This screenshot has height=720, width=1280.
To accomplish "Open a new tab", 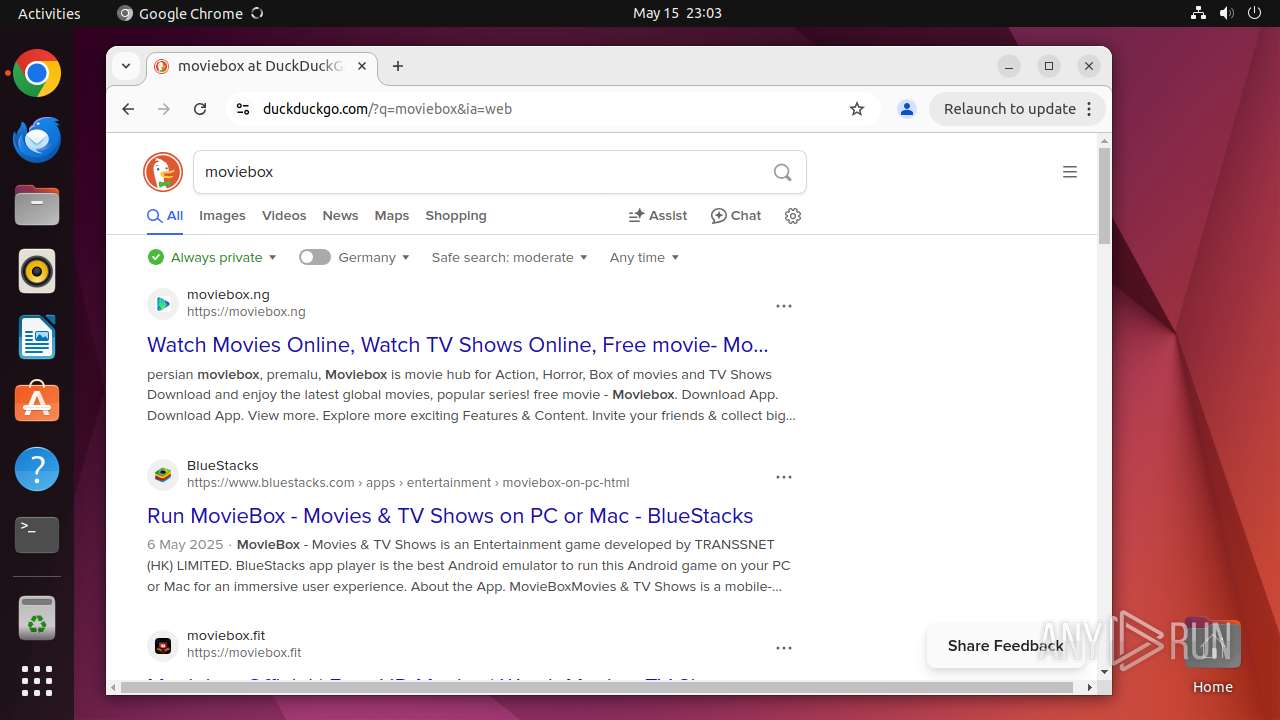I will coord(398,66).
